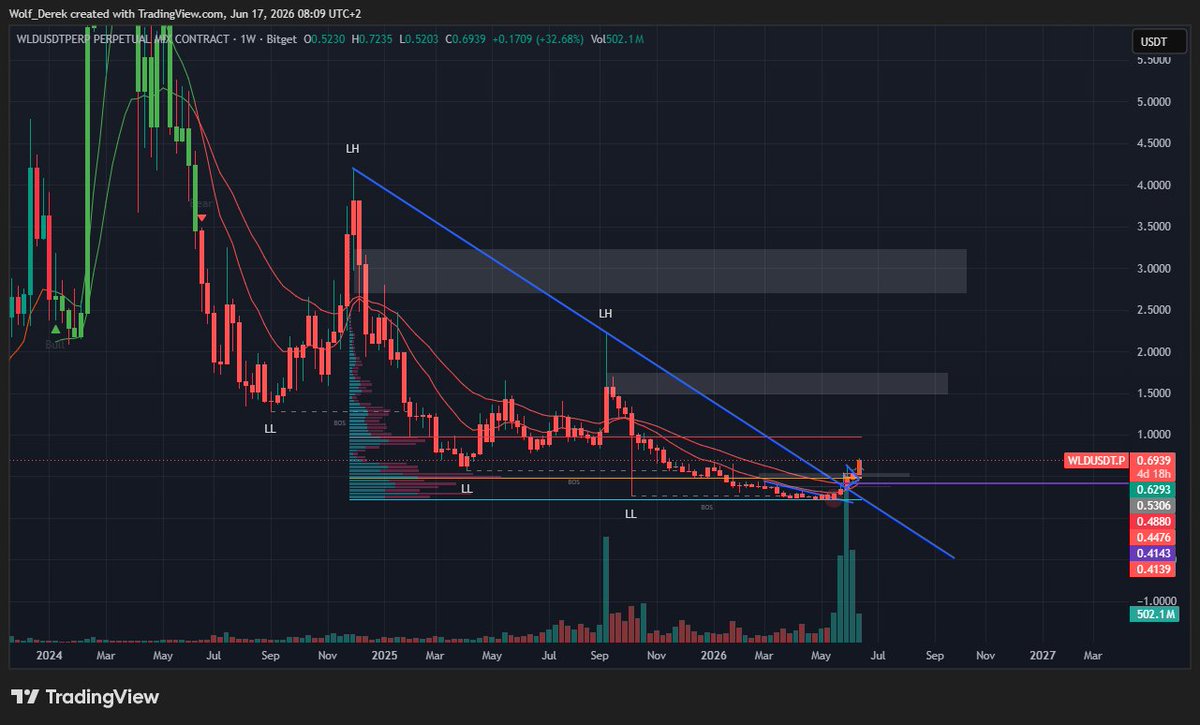
Task: Click the TradingView logo
Action: (x=85, y=697)
